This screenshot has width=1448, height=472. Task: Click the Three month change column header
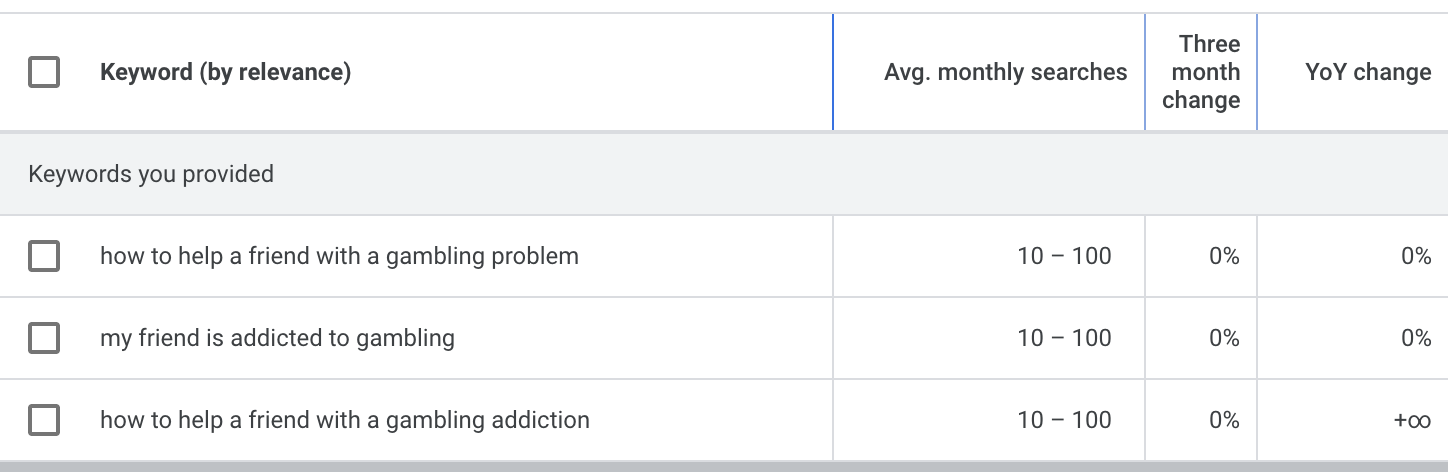1201,72
